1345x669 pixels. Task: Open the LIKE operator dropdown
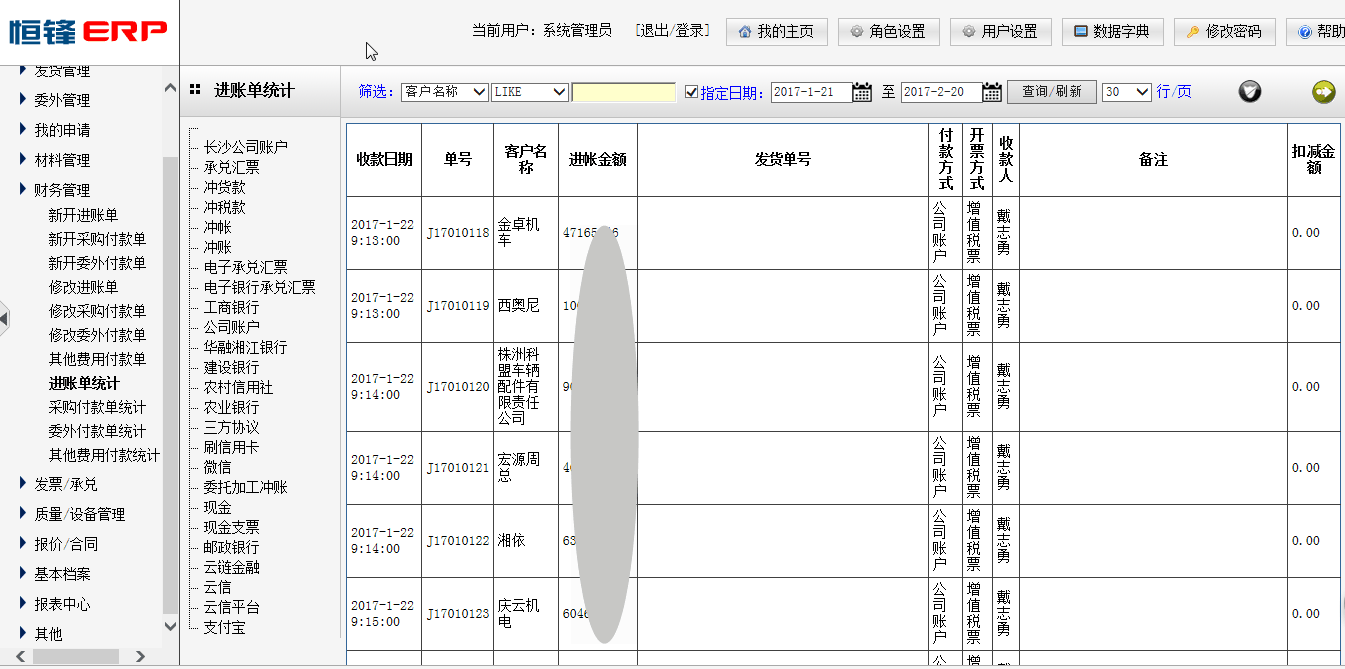529,91
